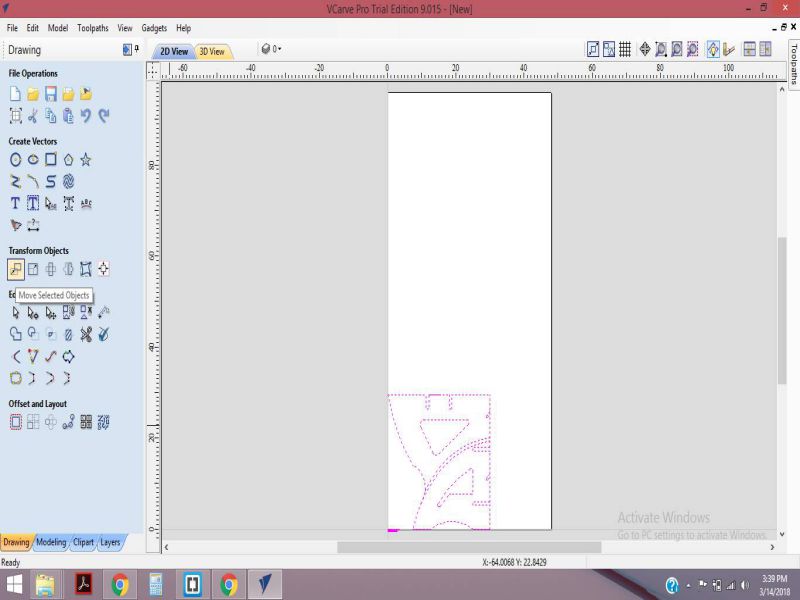Click the zoom to selected icon
800x600 pixels.
coord(692,49)
